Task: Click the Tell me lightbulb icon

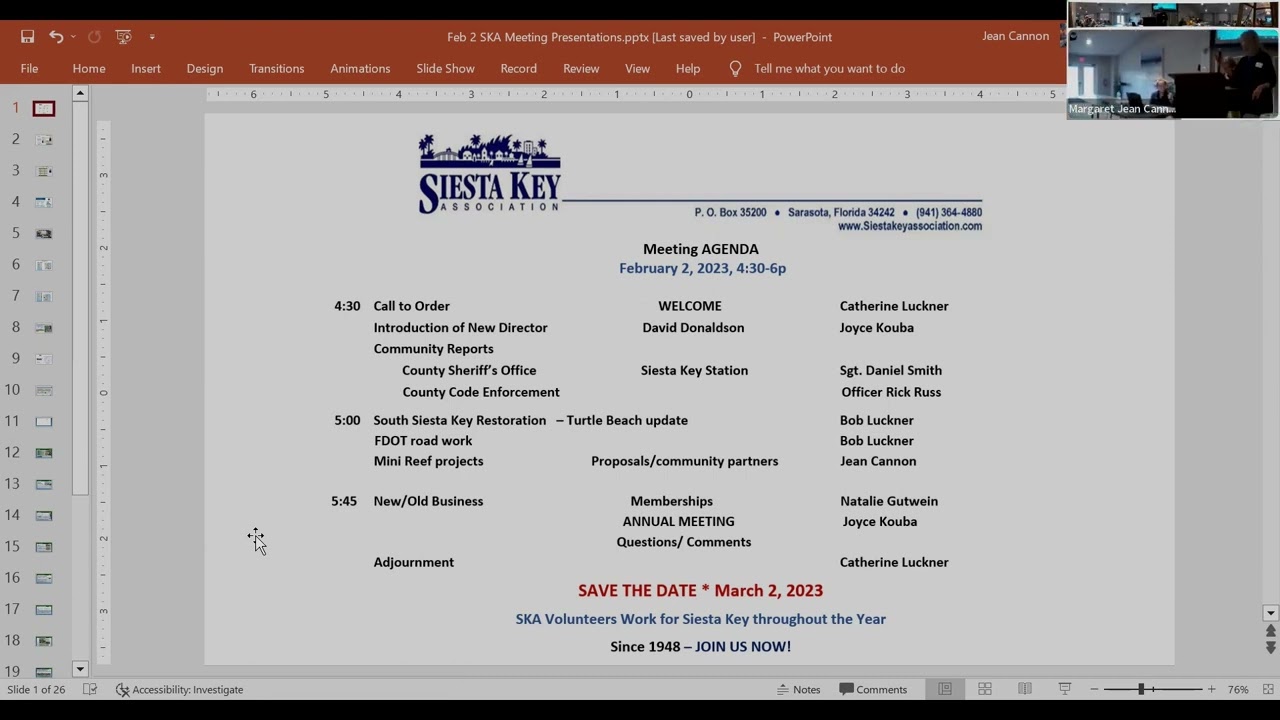Action: pos(735,69)
